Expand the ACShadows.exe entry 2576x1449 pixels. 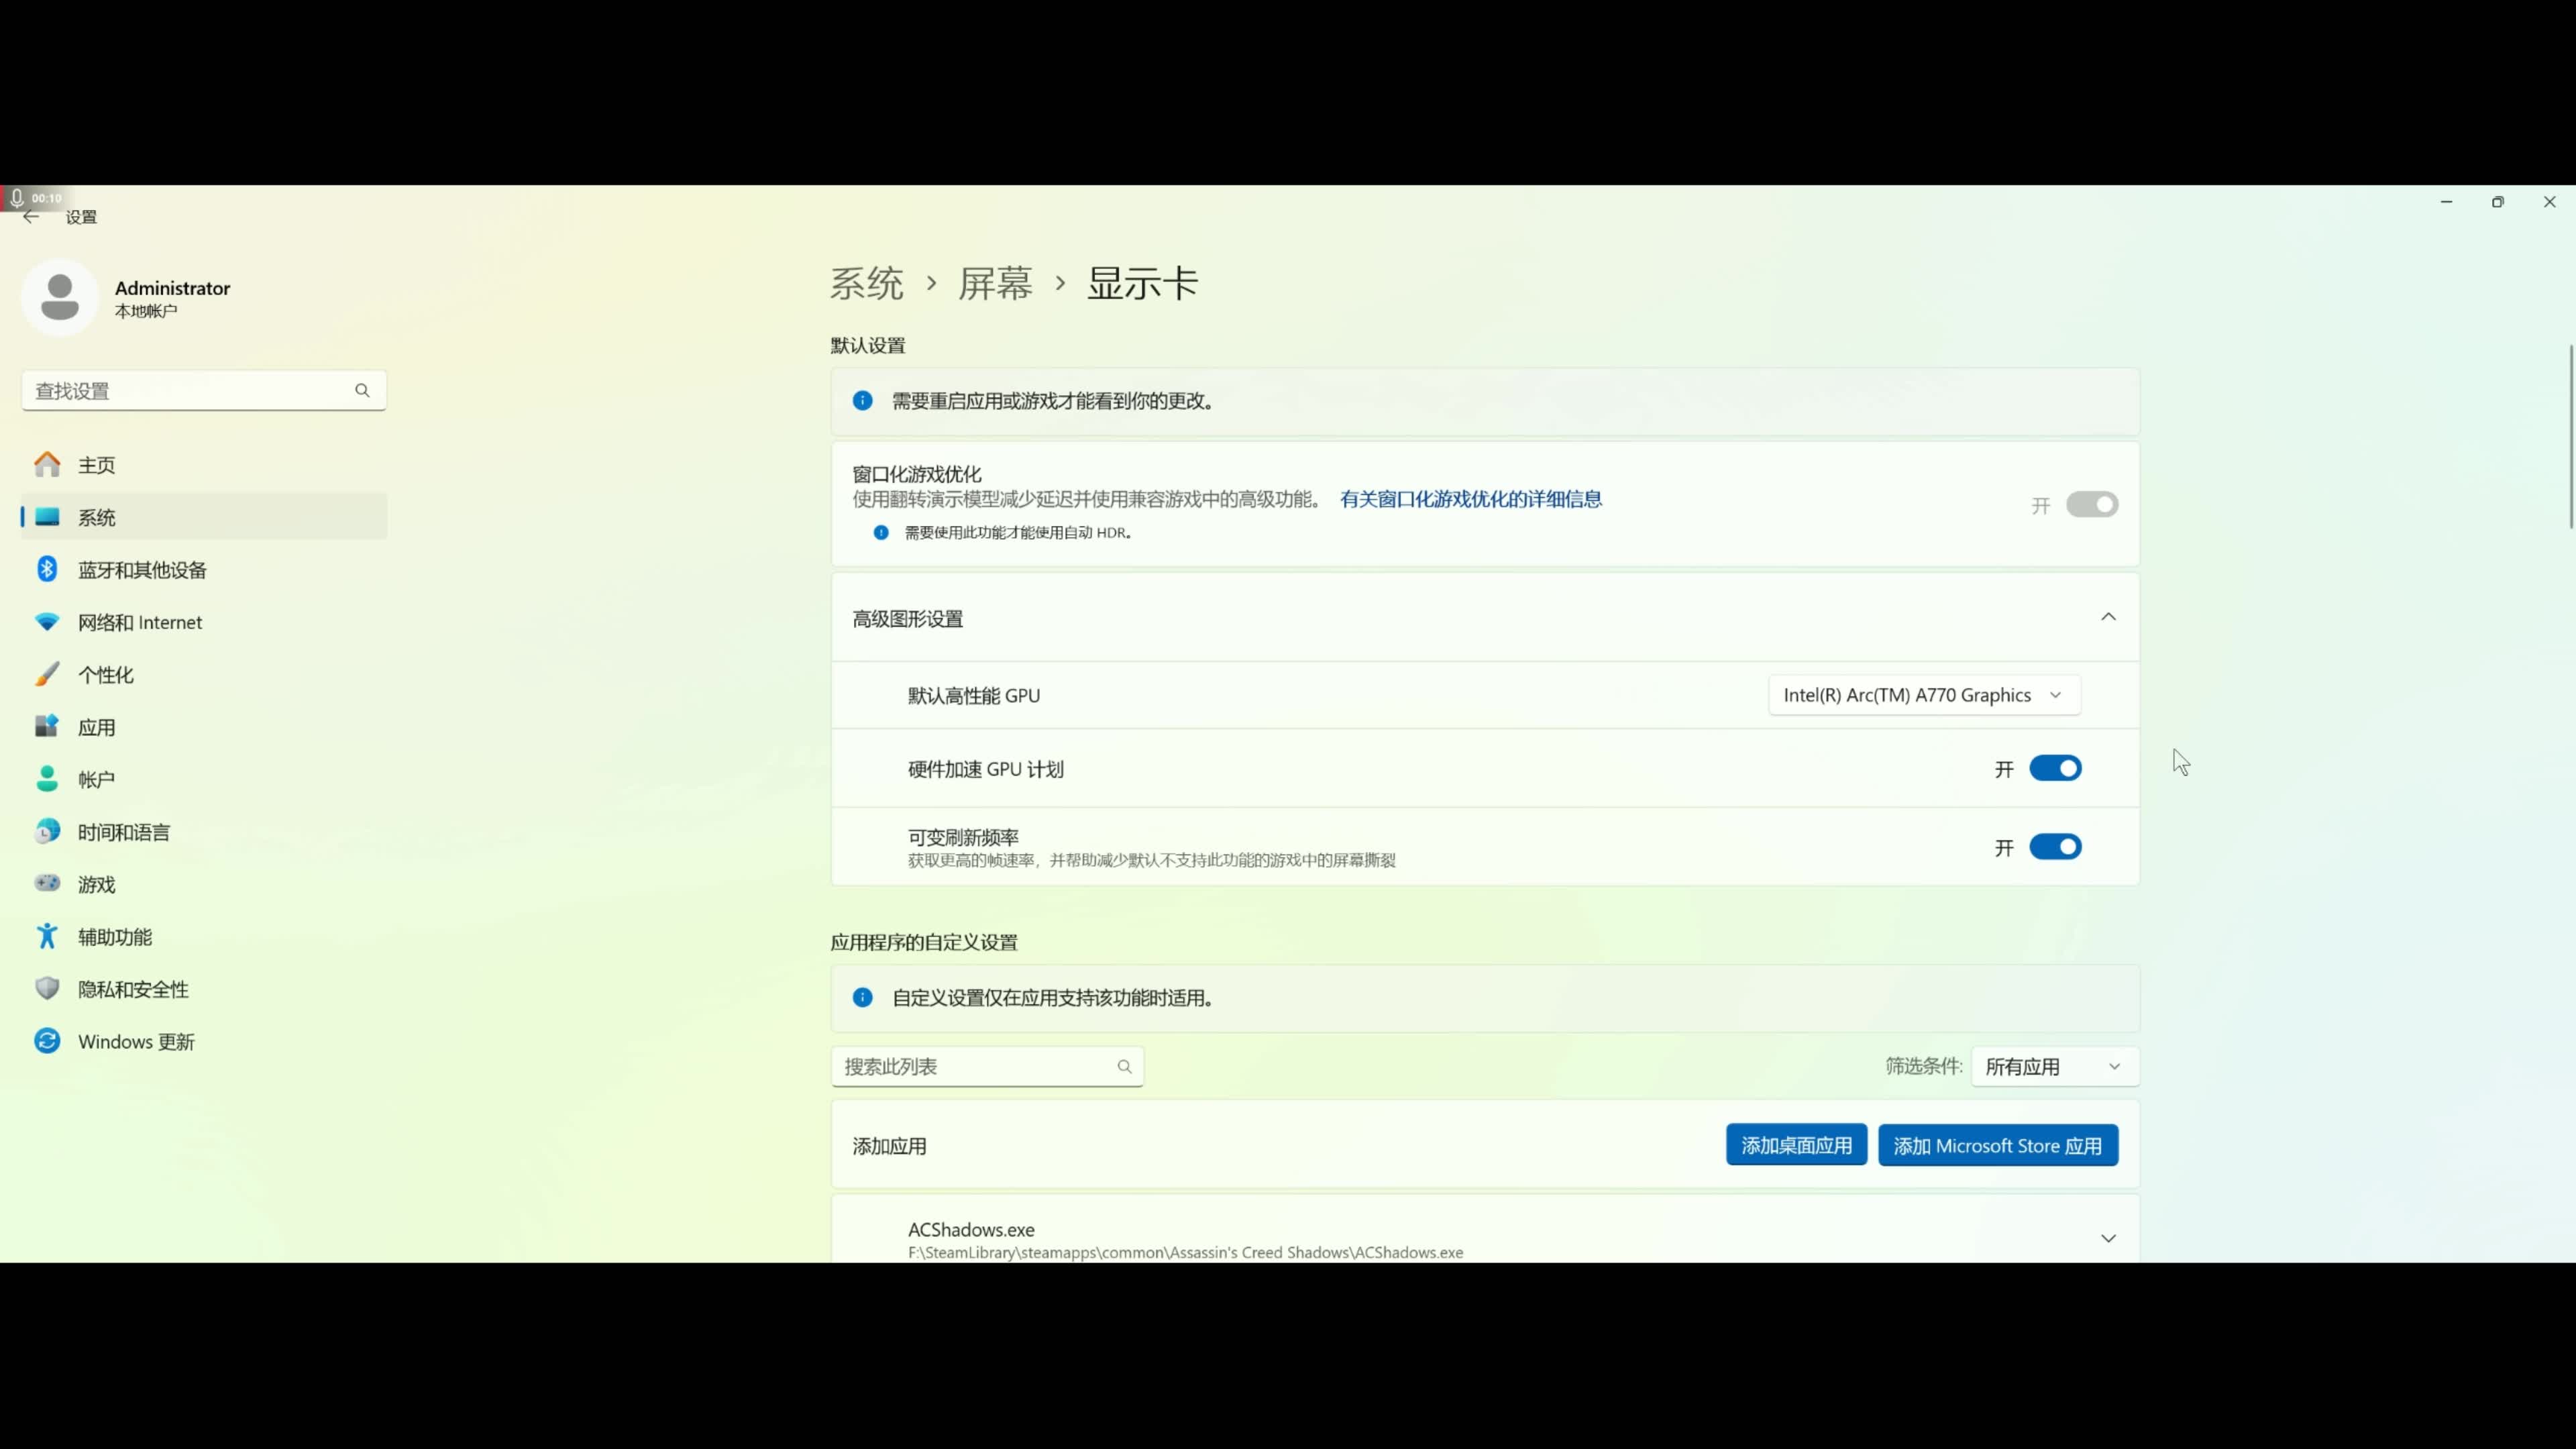(2108, 1238)
